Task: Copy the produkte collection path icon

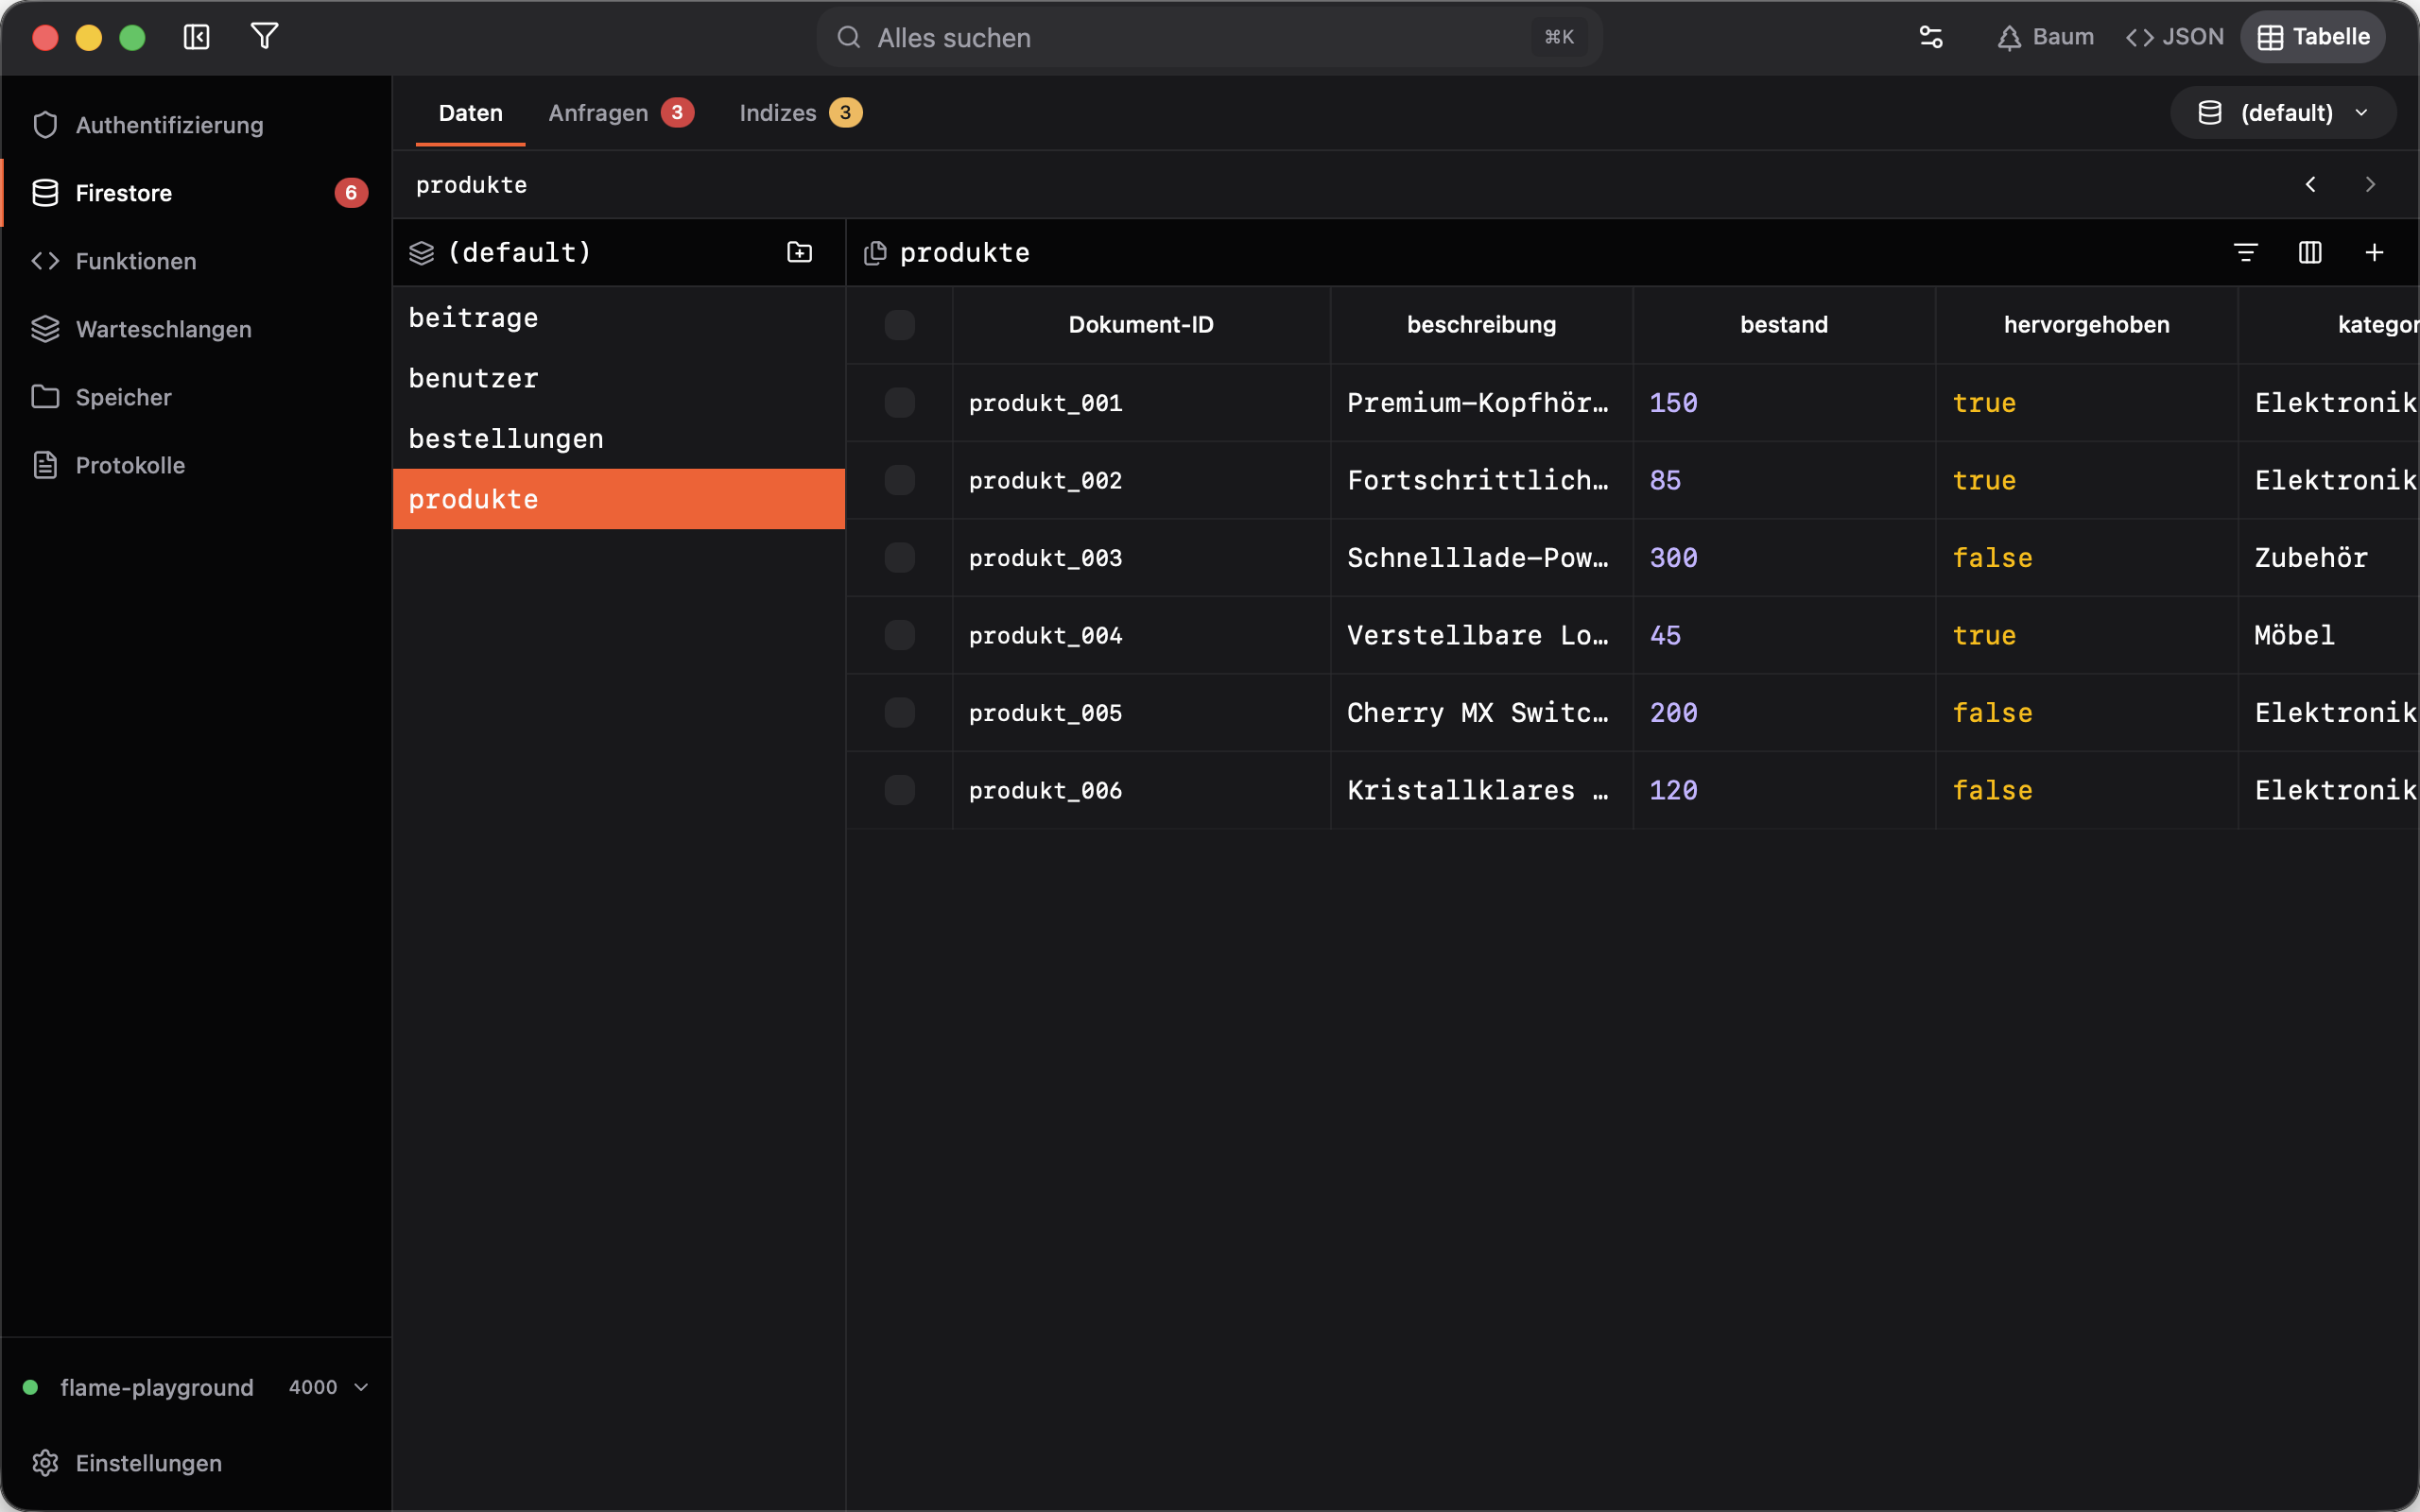Action: (x=875, y=253)
